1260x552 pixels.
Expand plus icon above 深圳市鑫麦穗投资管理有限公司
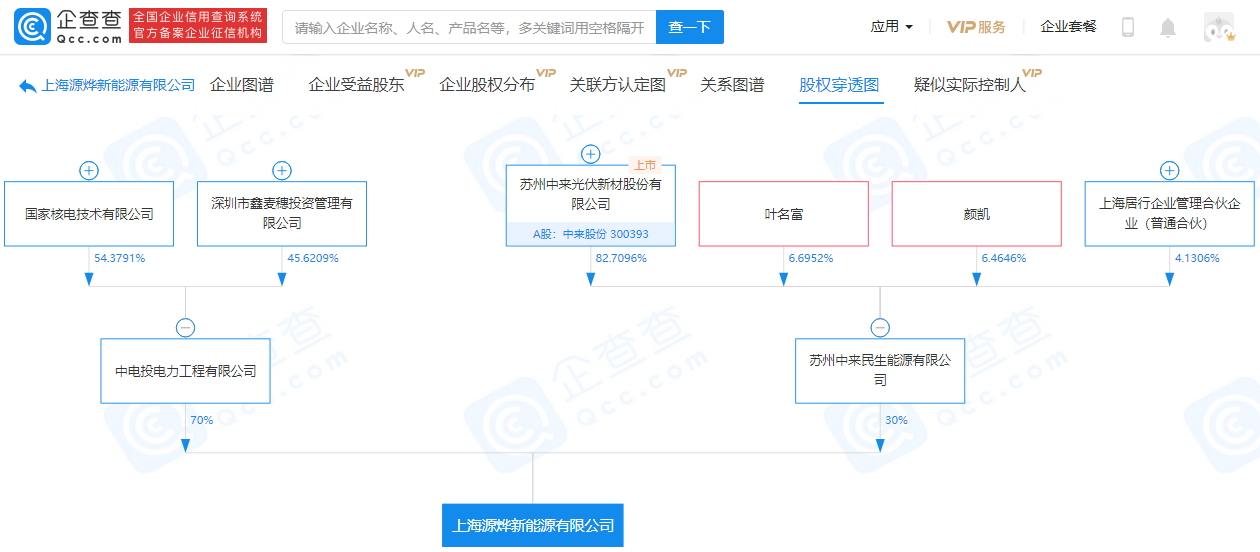pos(282,171)
